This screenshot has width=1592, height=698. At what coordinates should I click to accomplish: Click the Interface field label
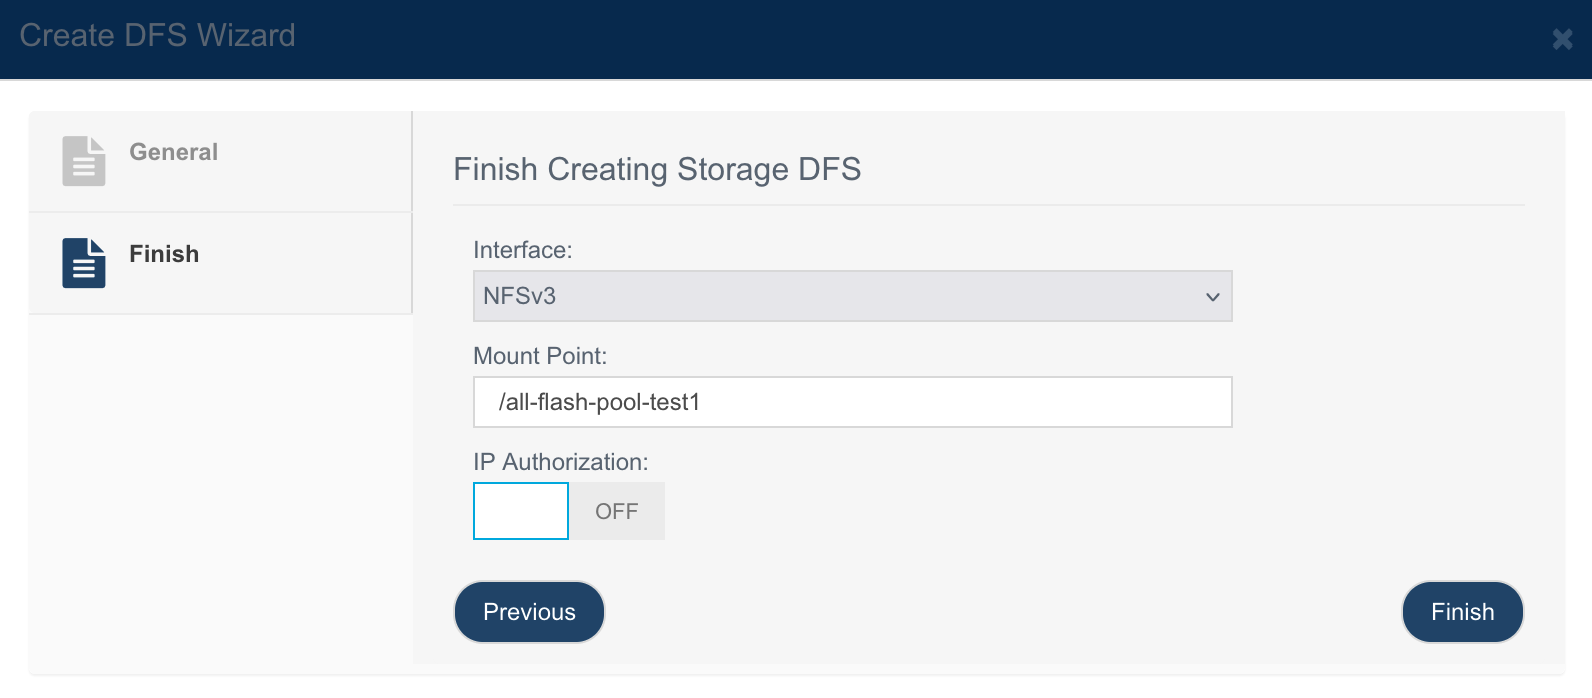(522, 250)
